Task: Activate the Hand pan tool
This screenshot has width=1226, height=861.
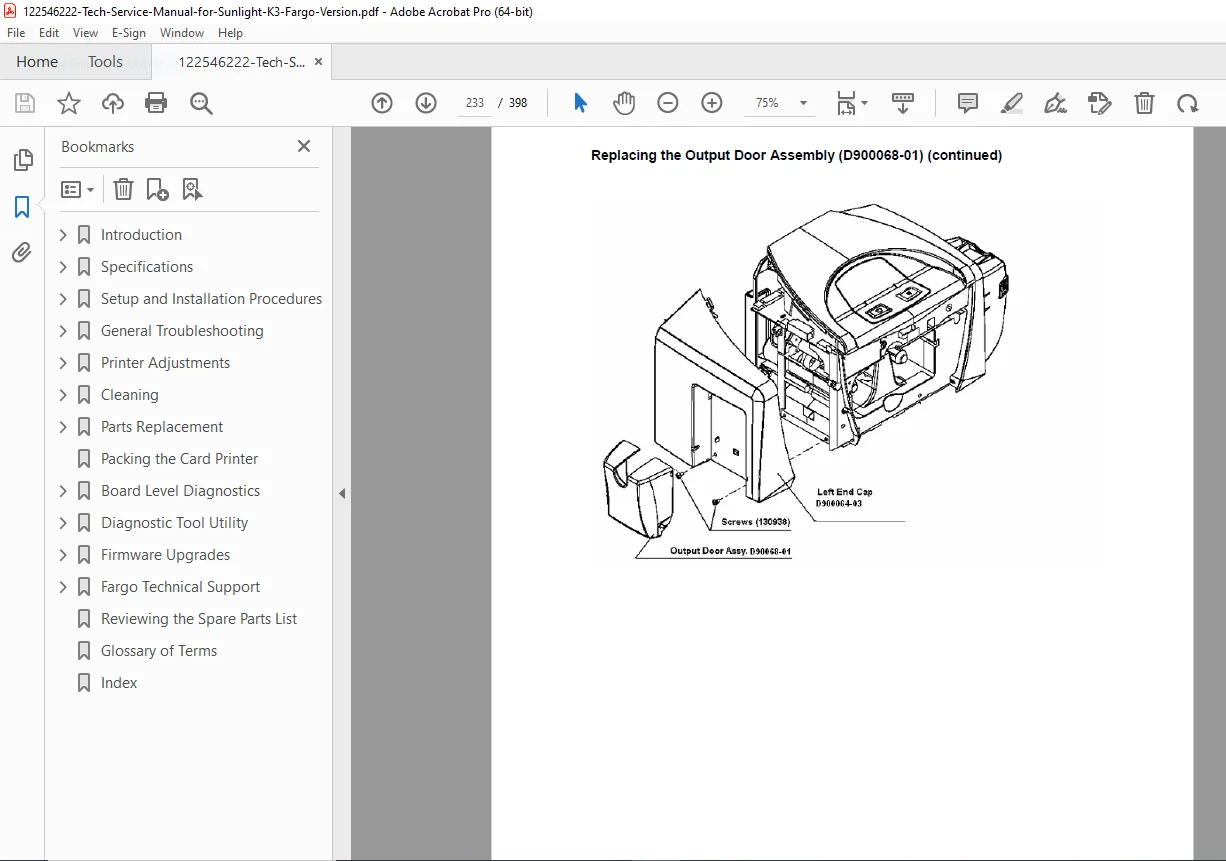Action: point(624,103)
